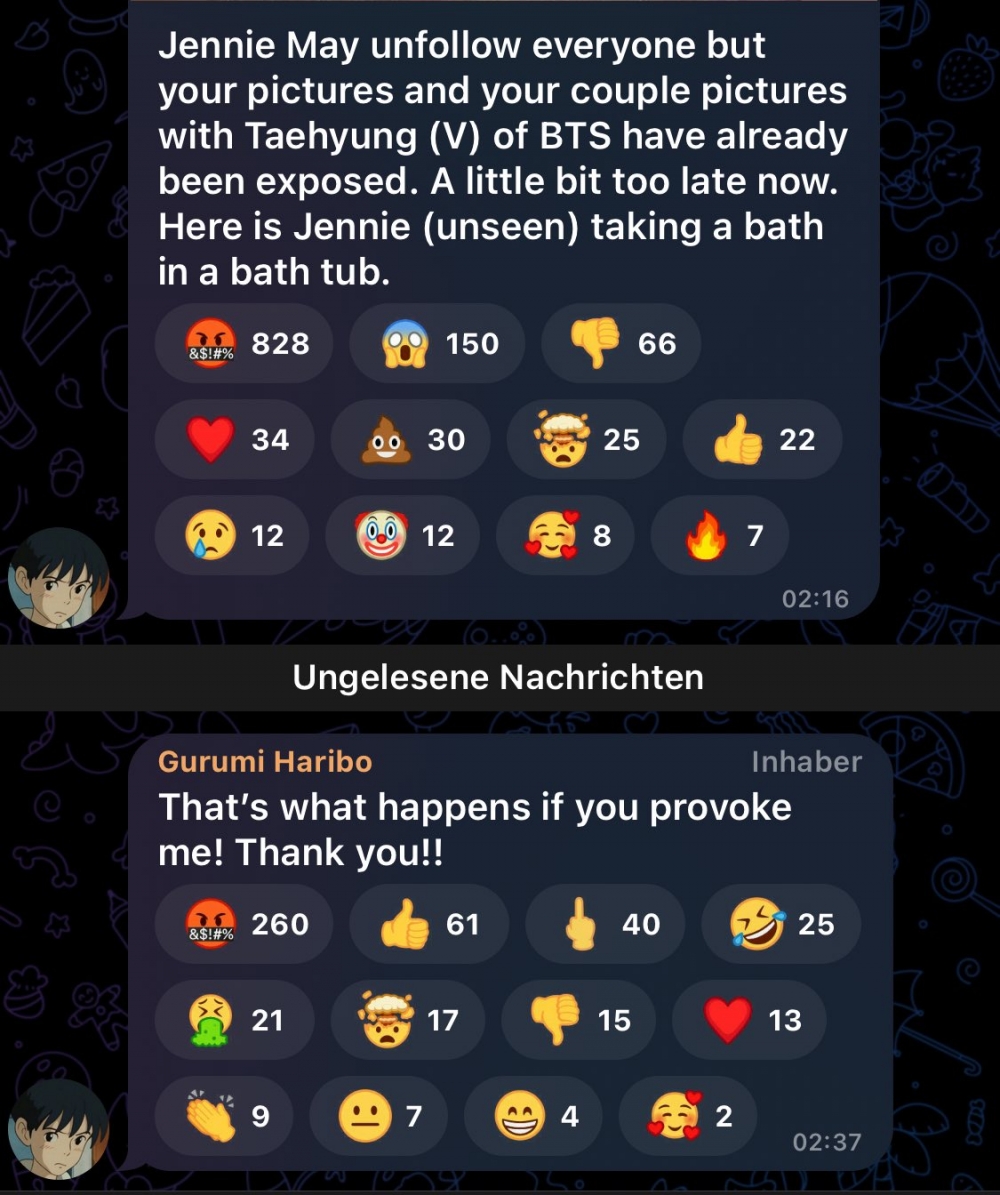Add to the screaming face reaction 150
The image size is (1000, 1195).
pyautogui.click(x=437, y=344)
